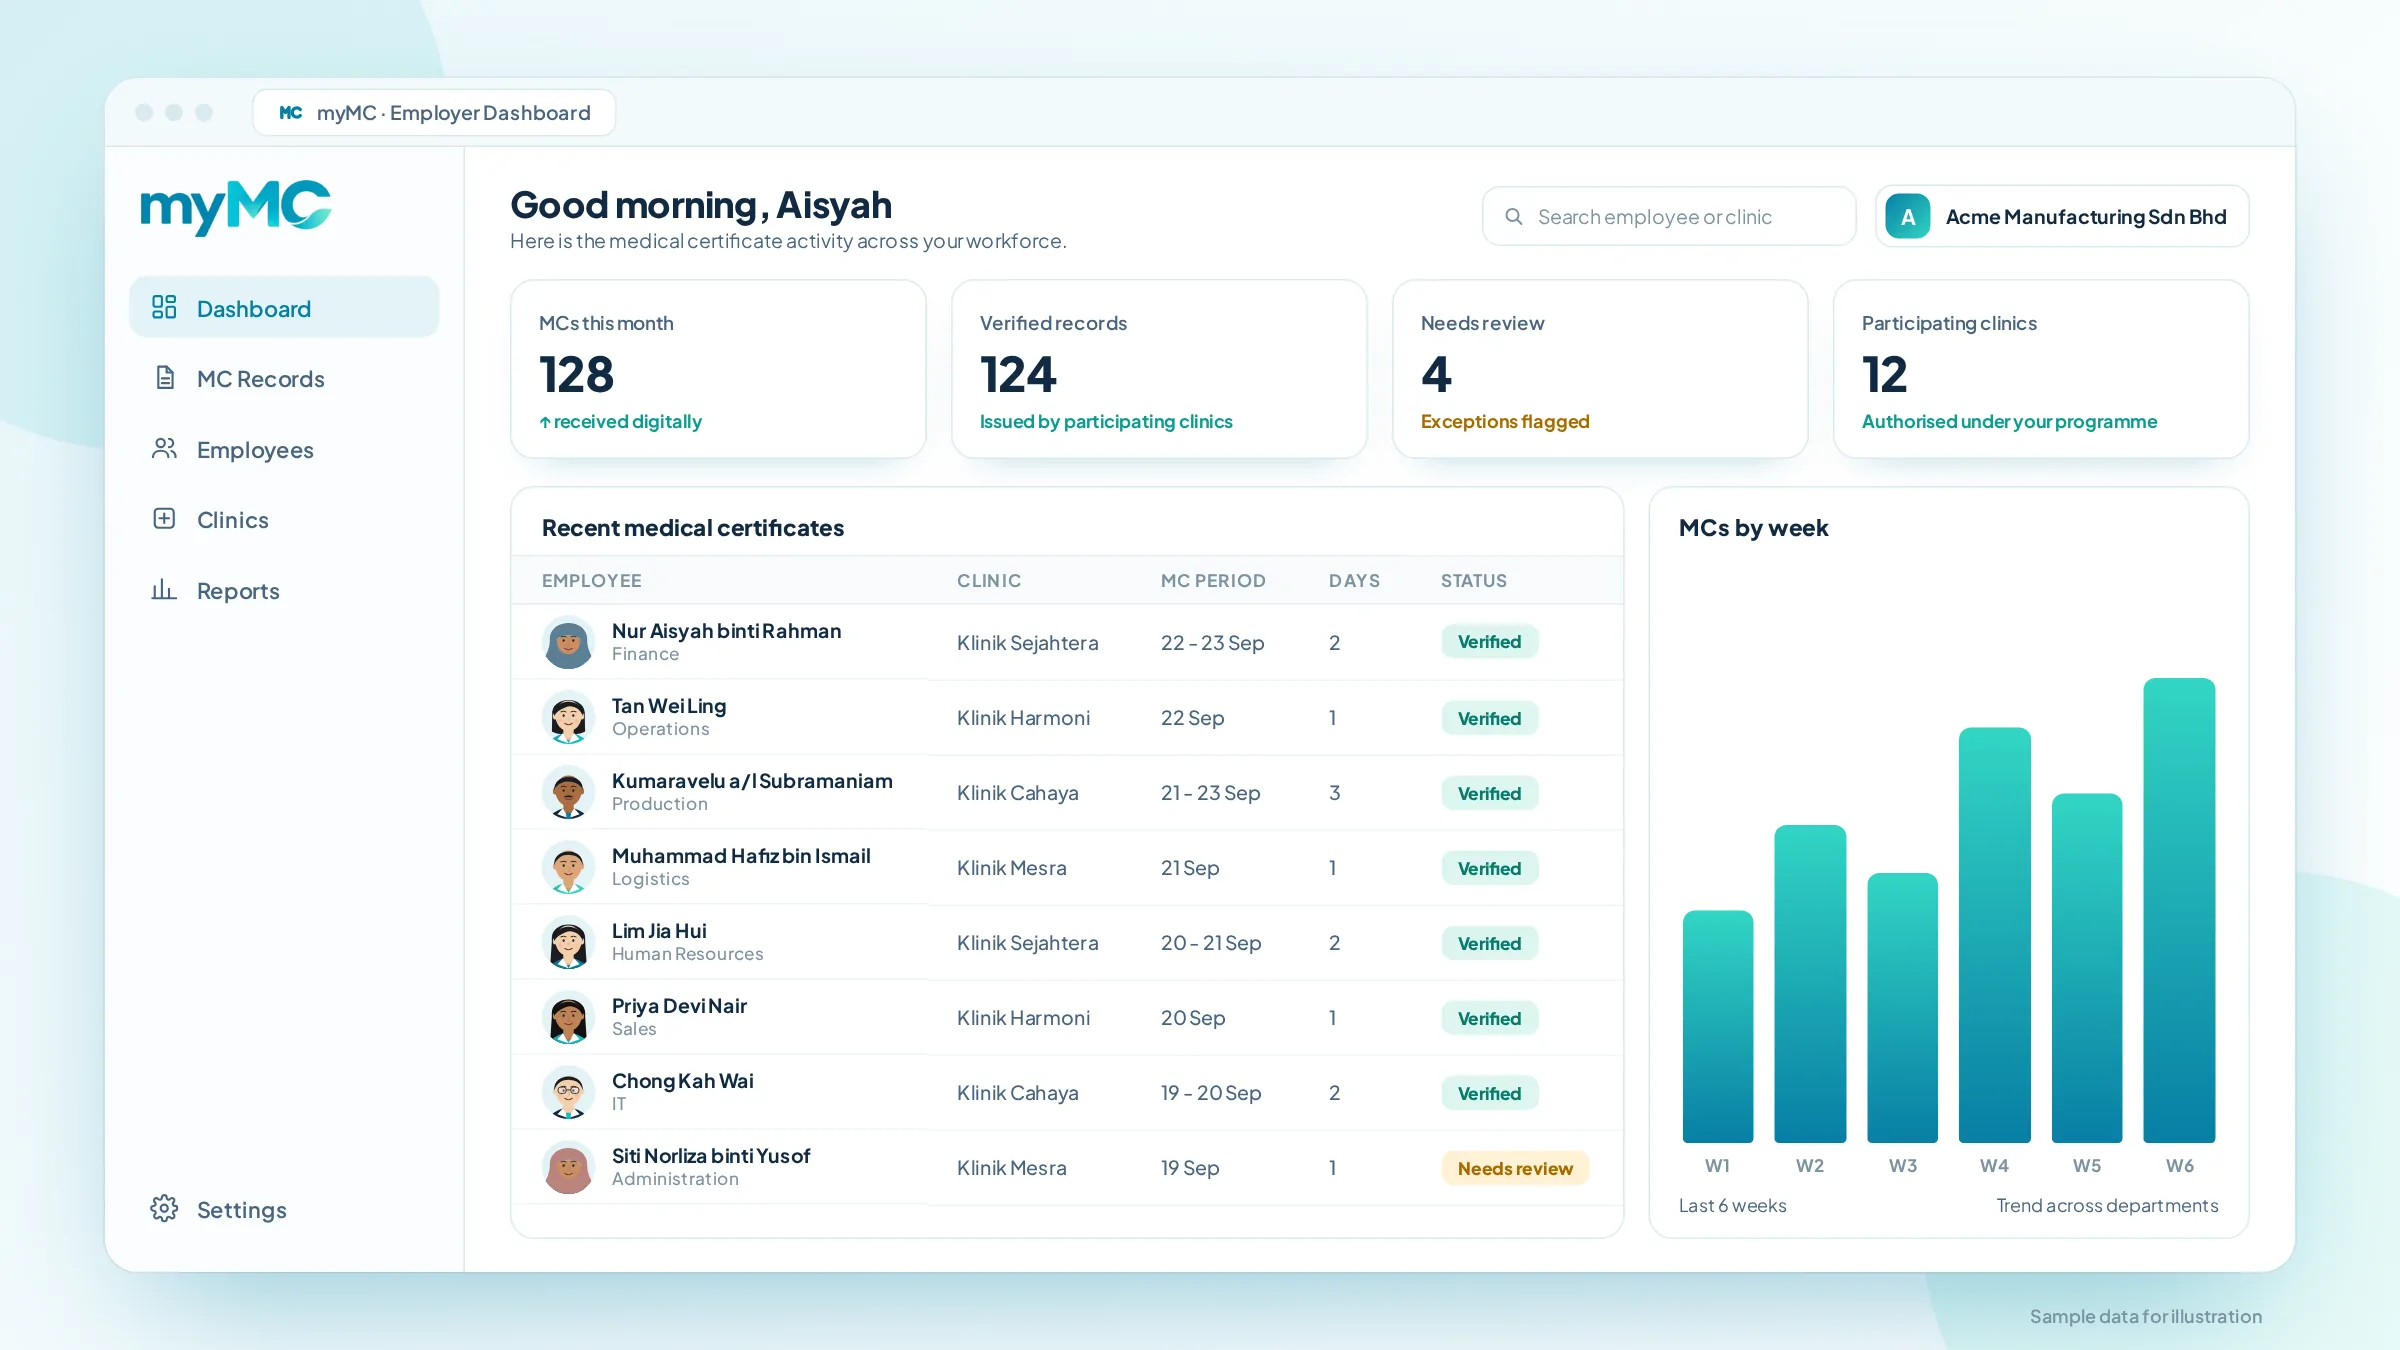Image resolution: width=2400 pixels, height=1350 pixels.
Task: Open the Participating clinics card
Action: click(x=2041, y=369)
